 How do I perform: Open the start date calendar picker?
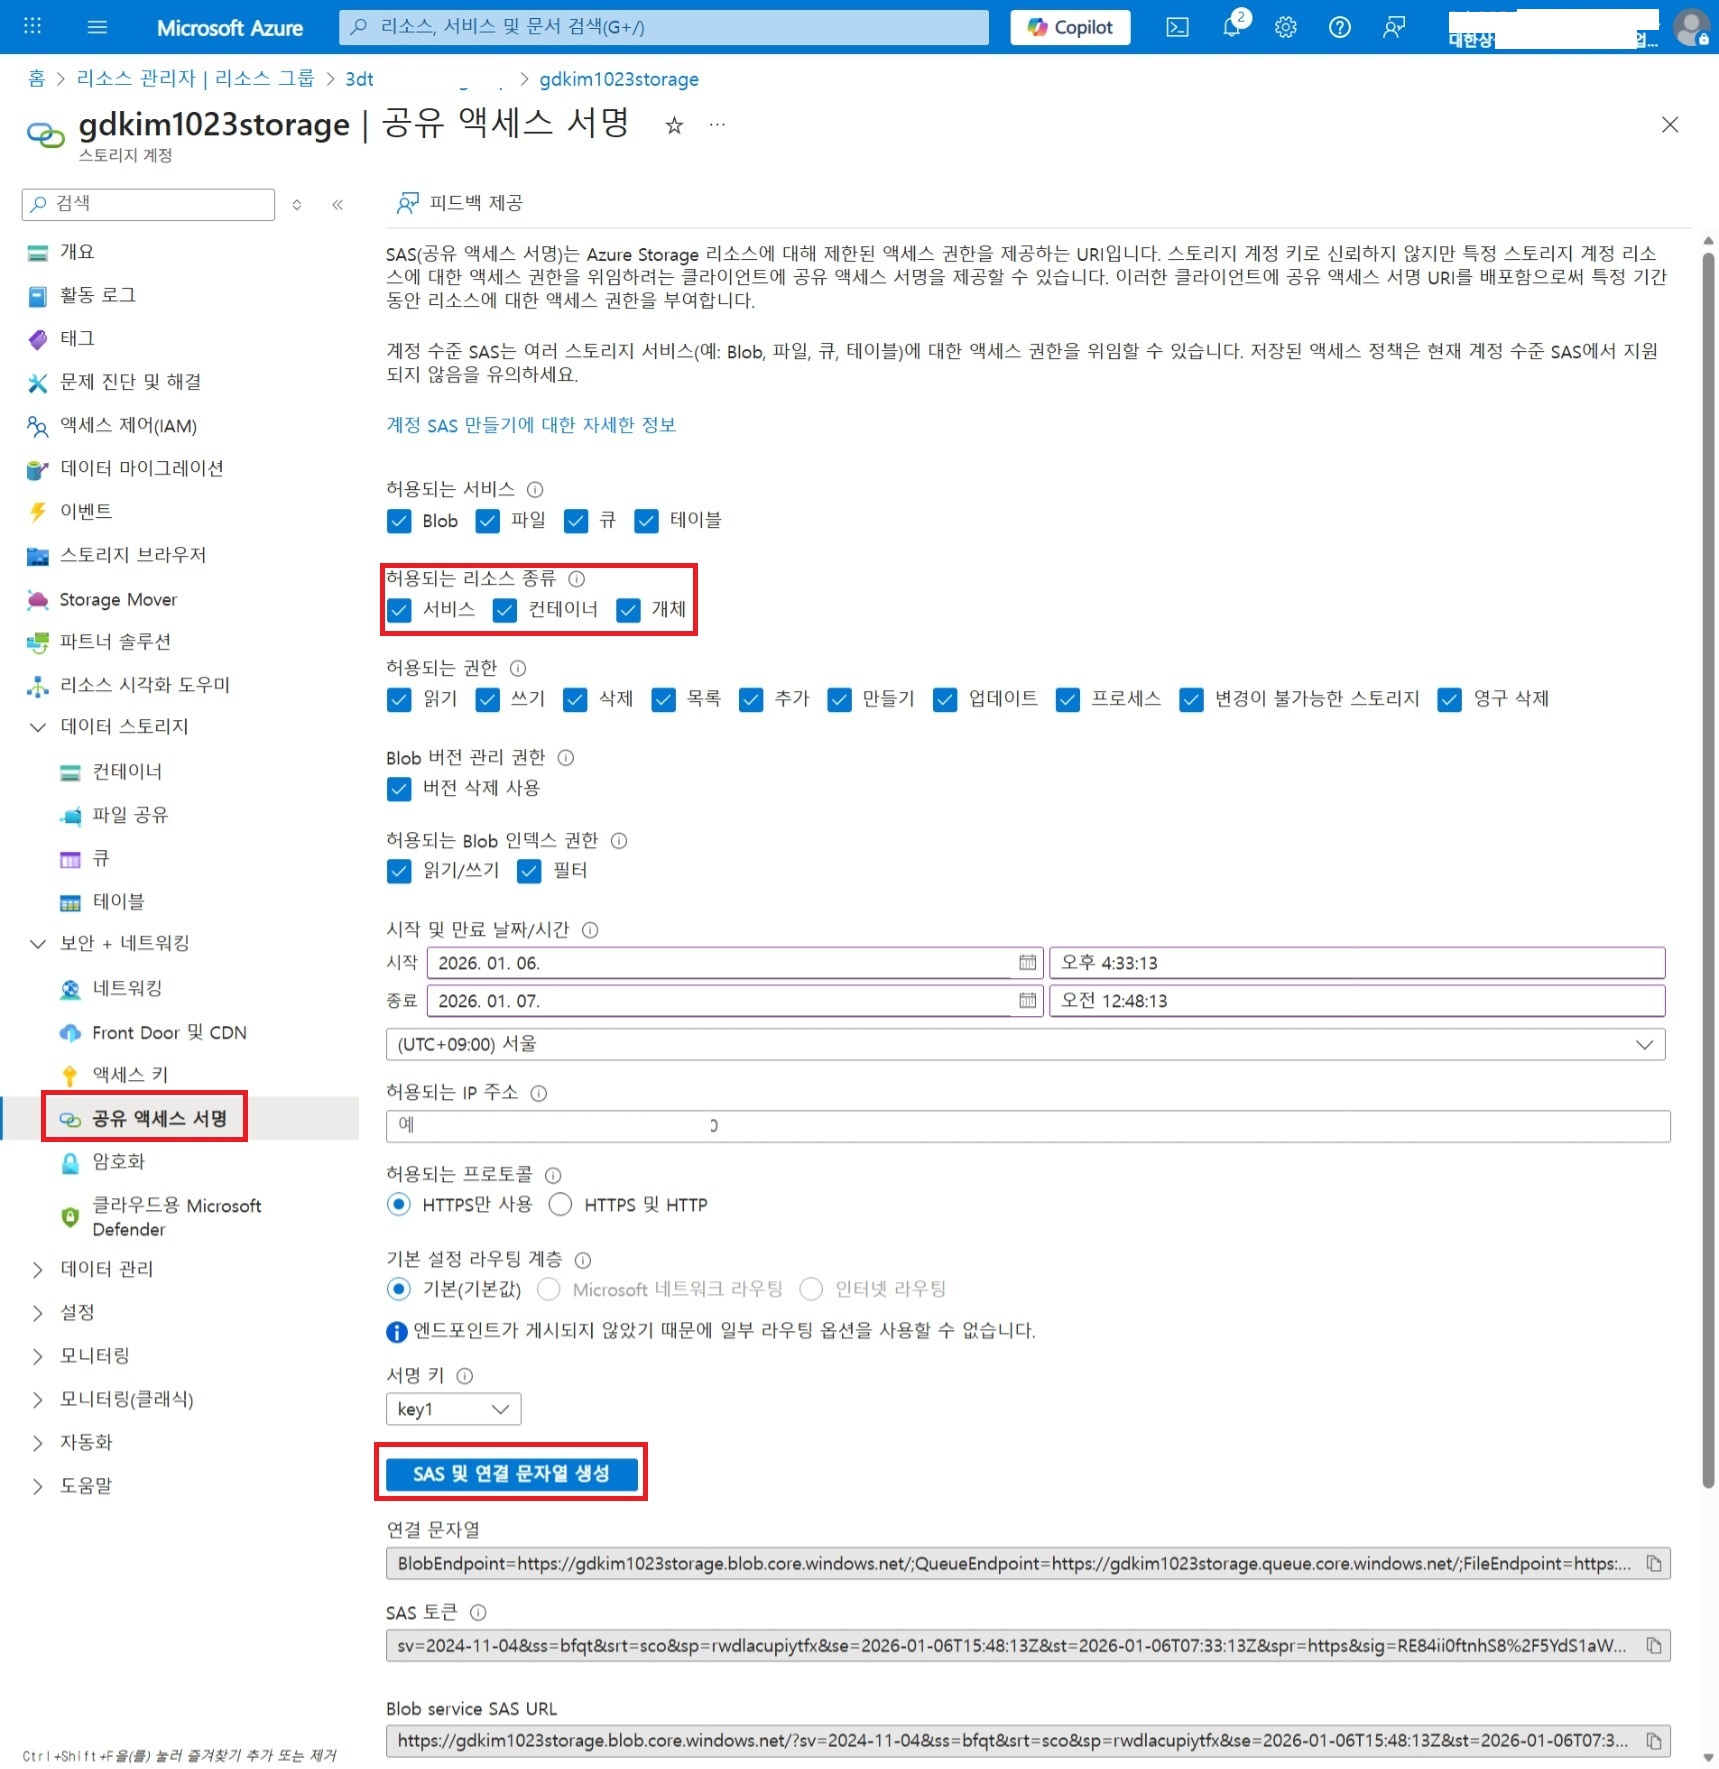(1027, 962)
